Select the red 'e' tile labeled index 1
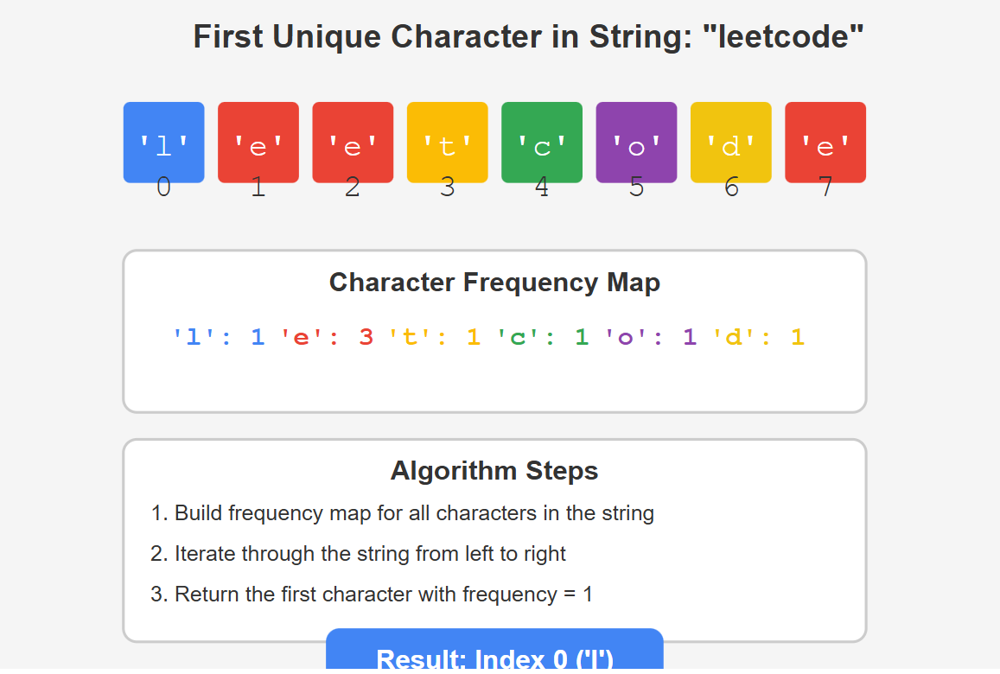1000x674 pixels. point(258,142)
